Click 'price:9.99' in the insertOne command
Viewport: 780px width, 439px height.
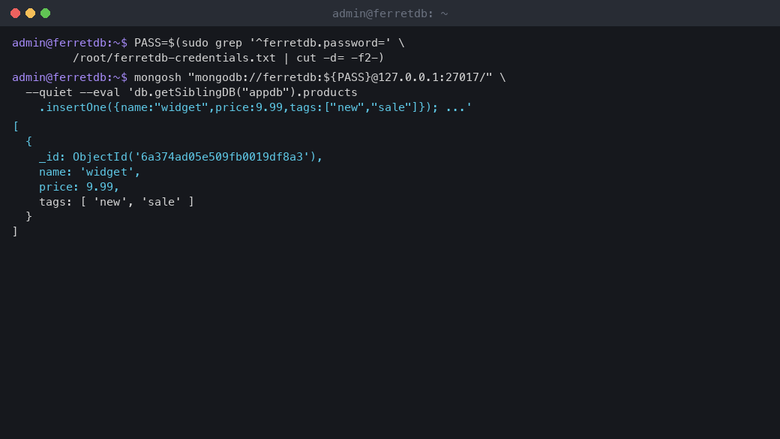pyautogui.click(x=249, y=107)
